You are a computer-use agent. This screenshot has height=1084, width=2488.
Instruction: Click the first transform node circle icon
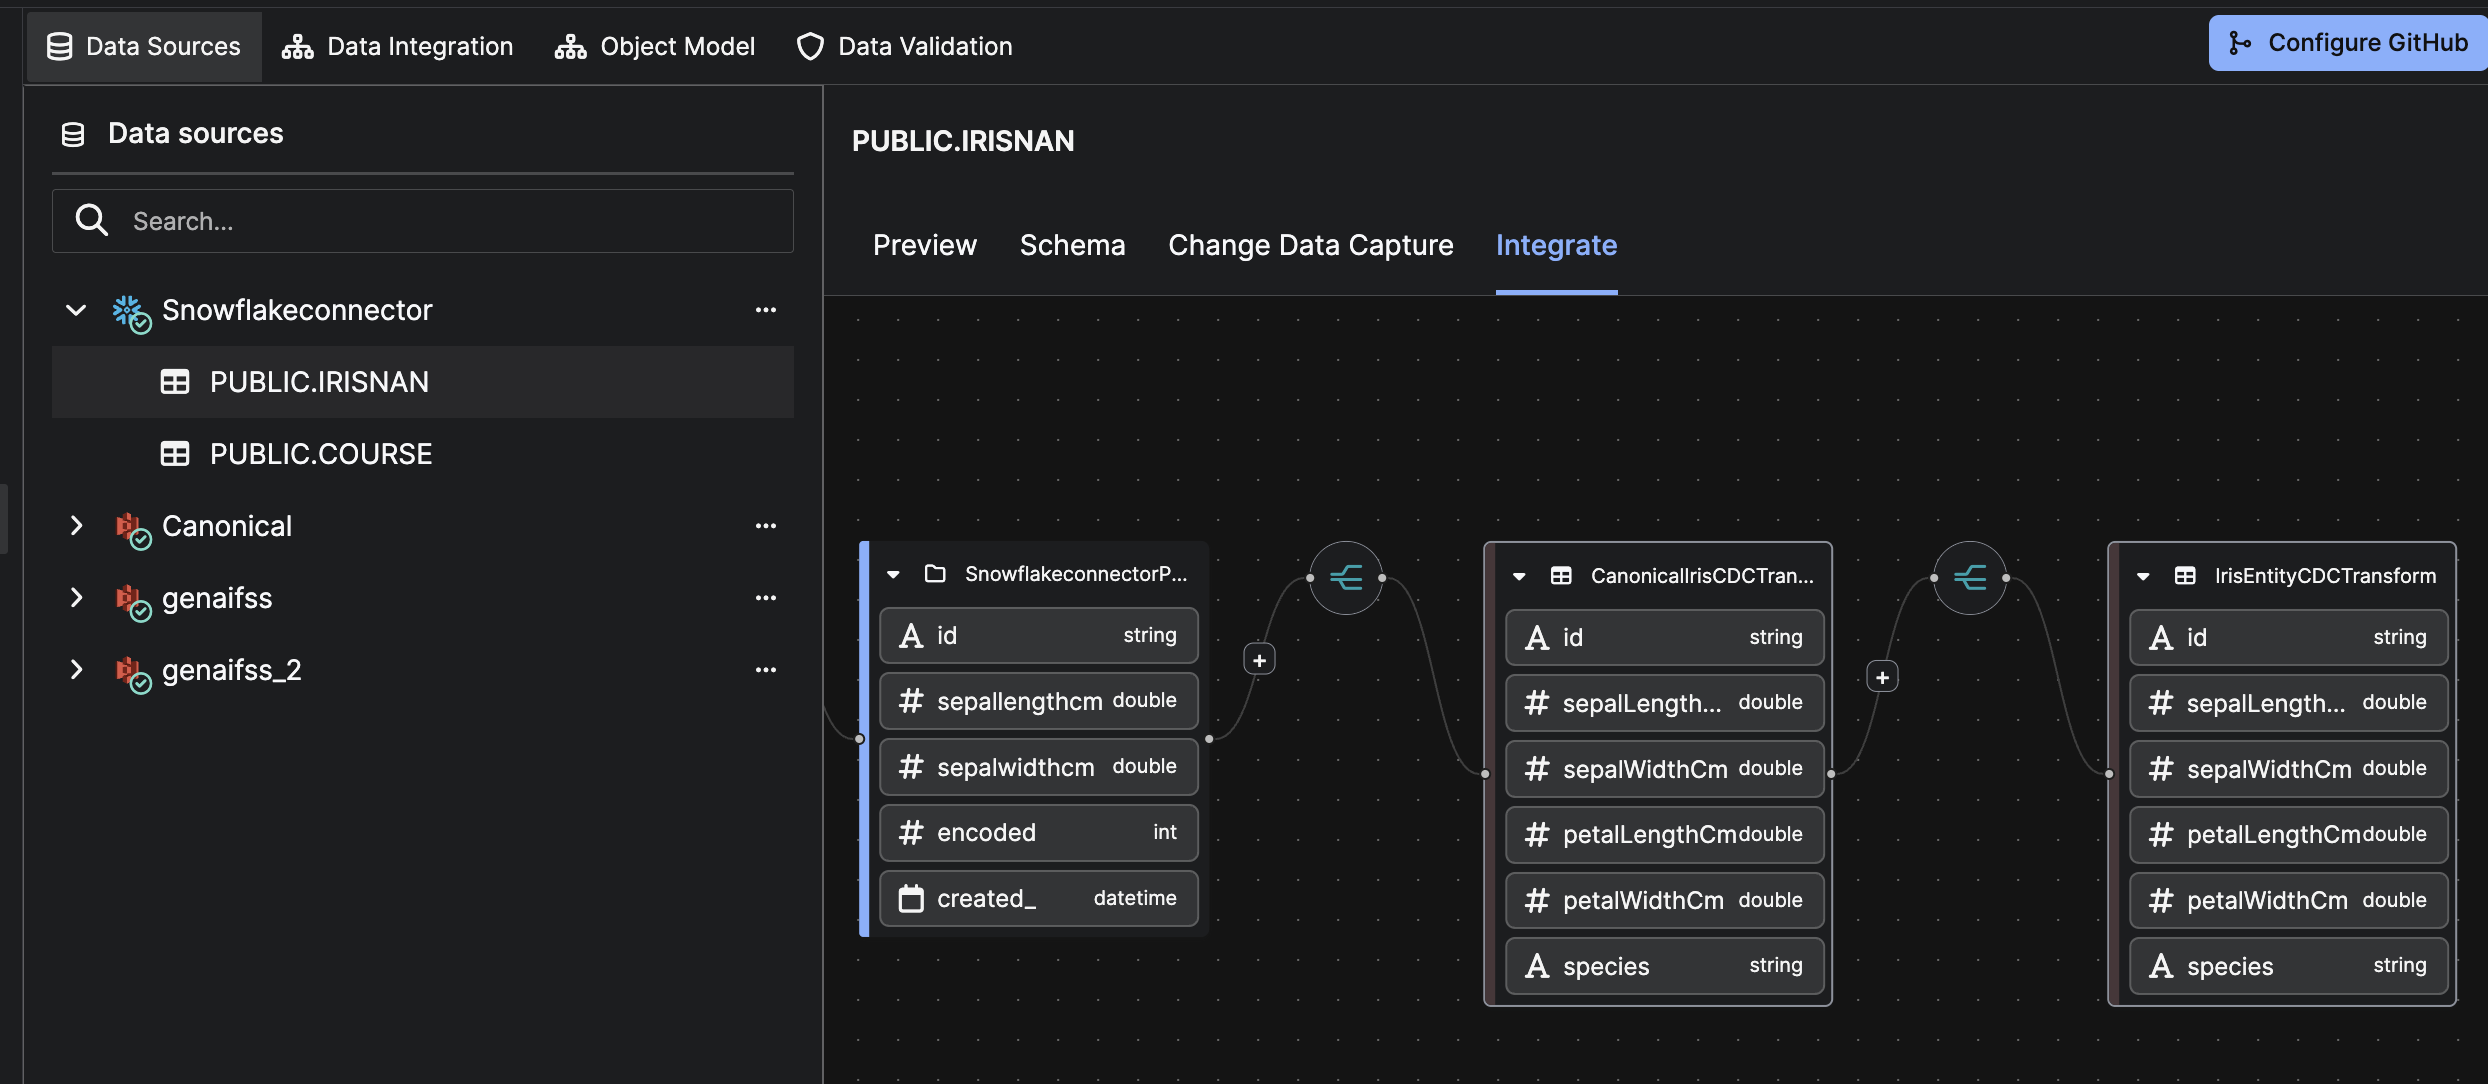click(x=1346, y=578)
